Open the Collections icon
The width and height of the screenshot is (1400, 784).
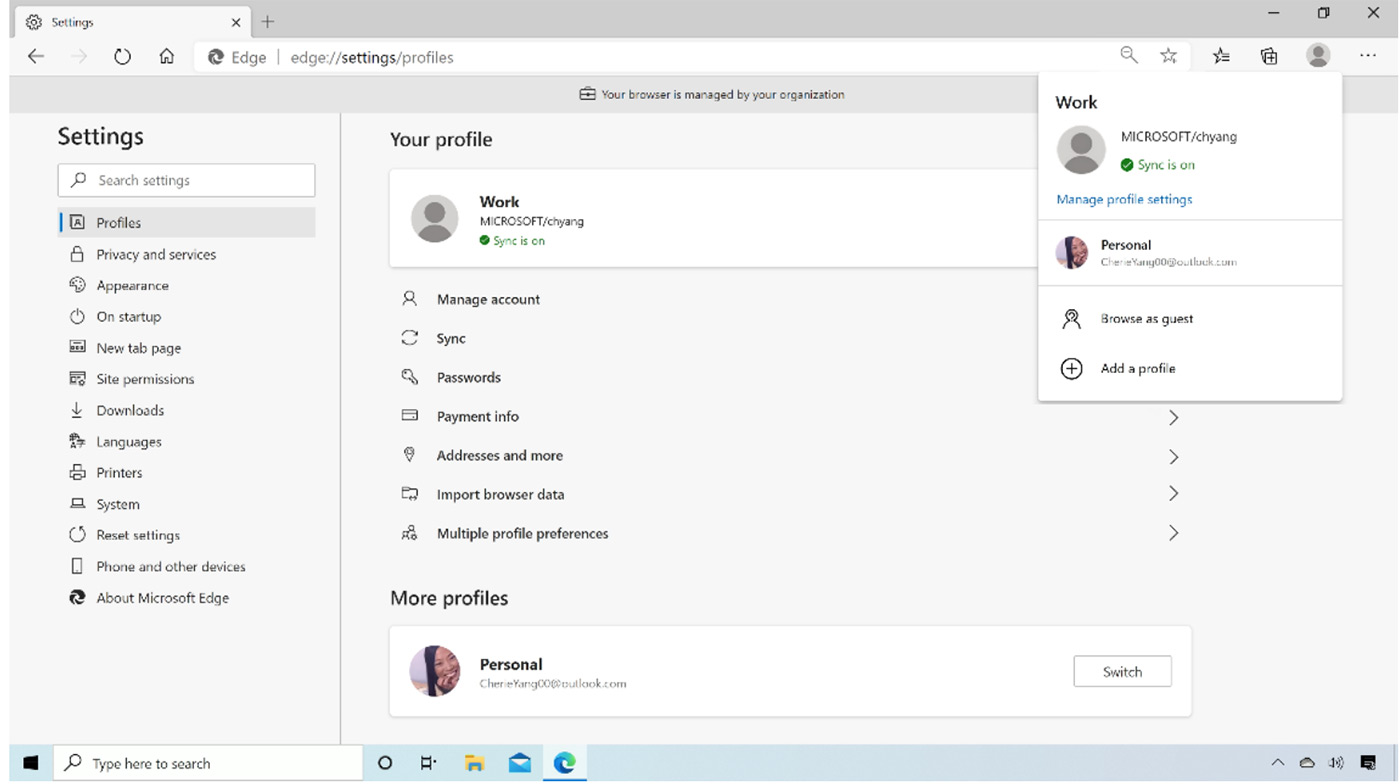1269,57
